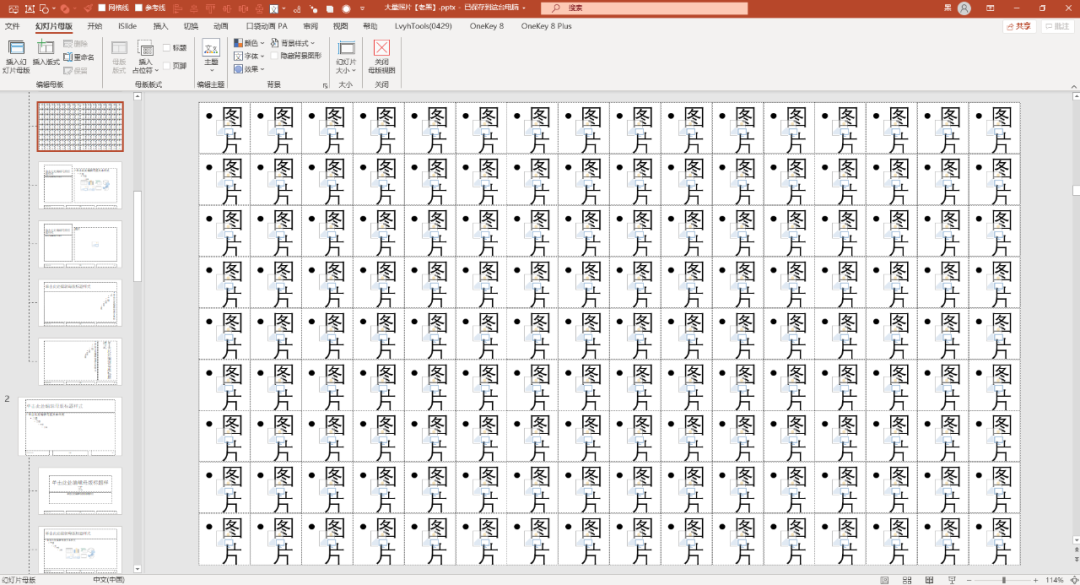Image resolution: width=1080 pixels, height=585 pixels.
Task: Open Background group dialog launcher
Action: 325,85
